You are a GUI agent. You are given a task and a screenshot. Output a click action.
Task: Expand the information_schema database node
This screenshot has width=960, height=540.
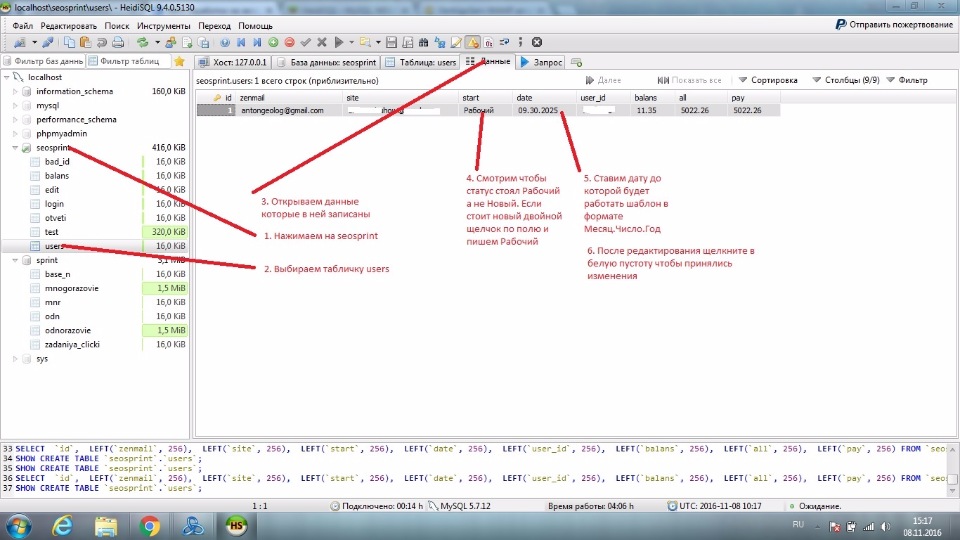[x=15, y=91]
